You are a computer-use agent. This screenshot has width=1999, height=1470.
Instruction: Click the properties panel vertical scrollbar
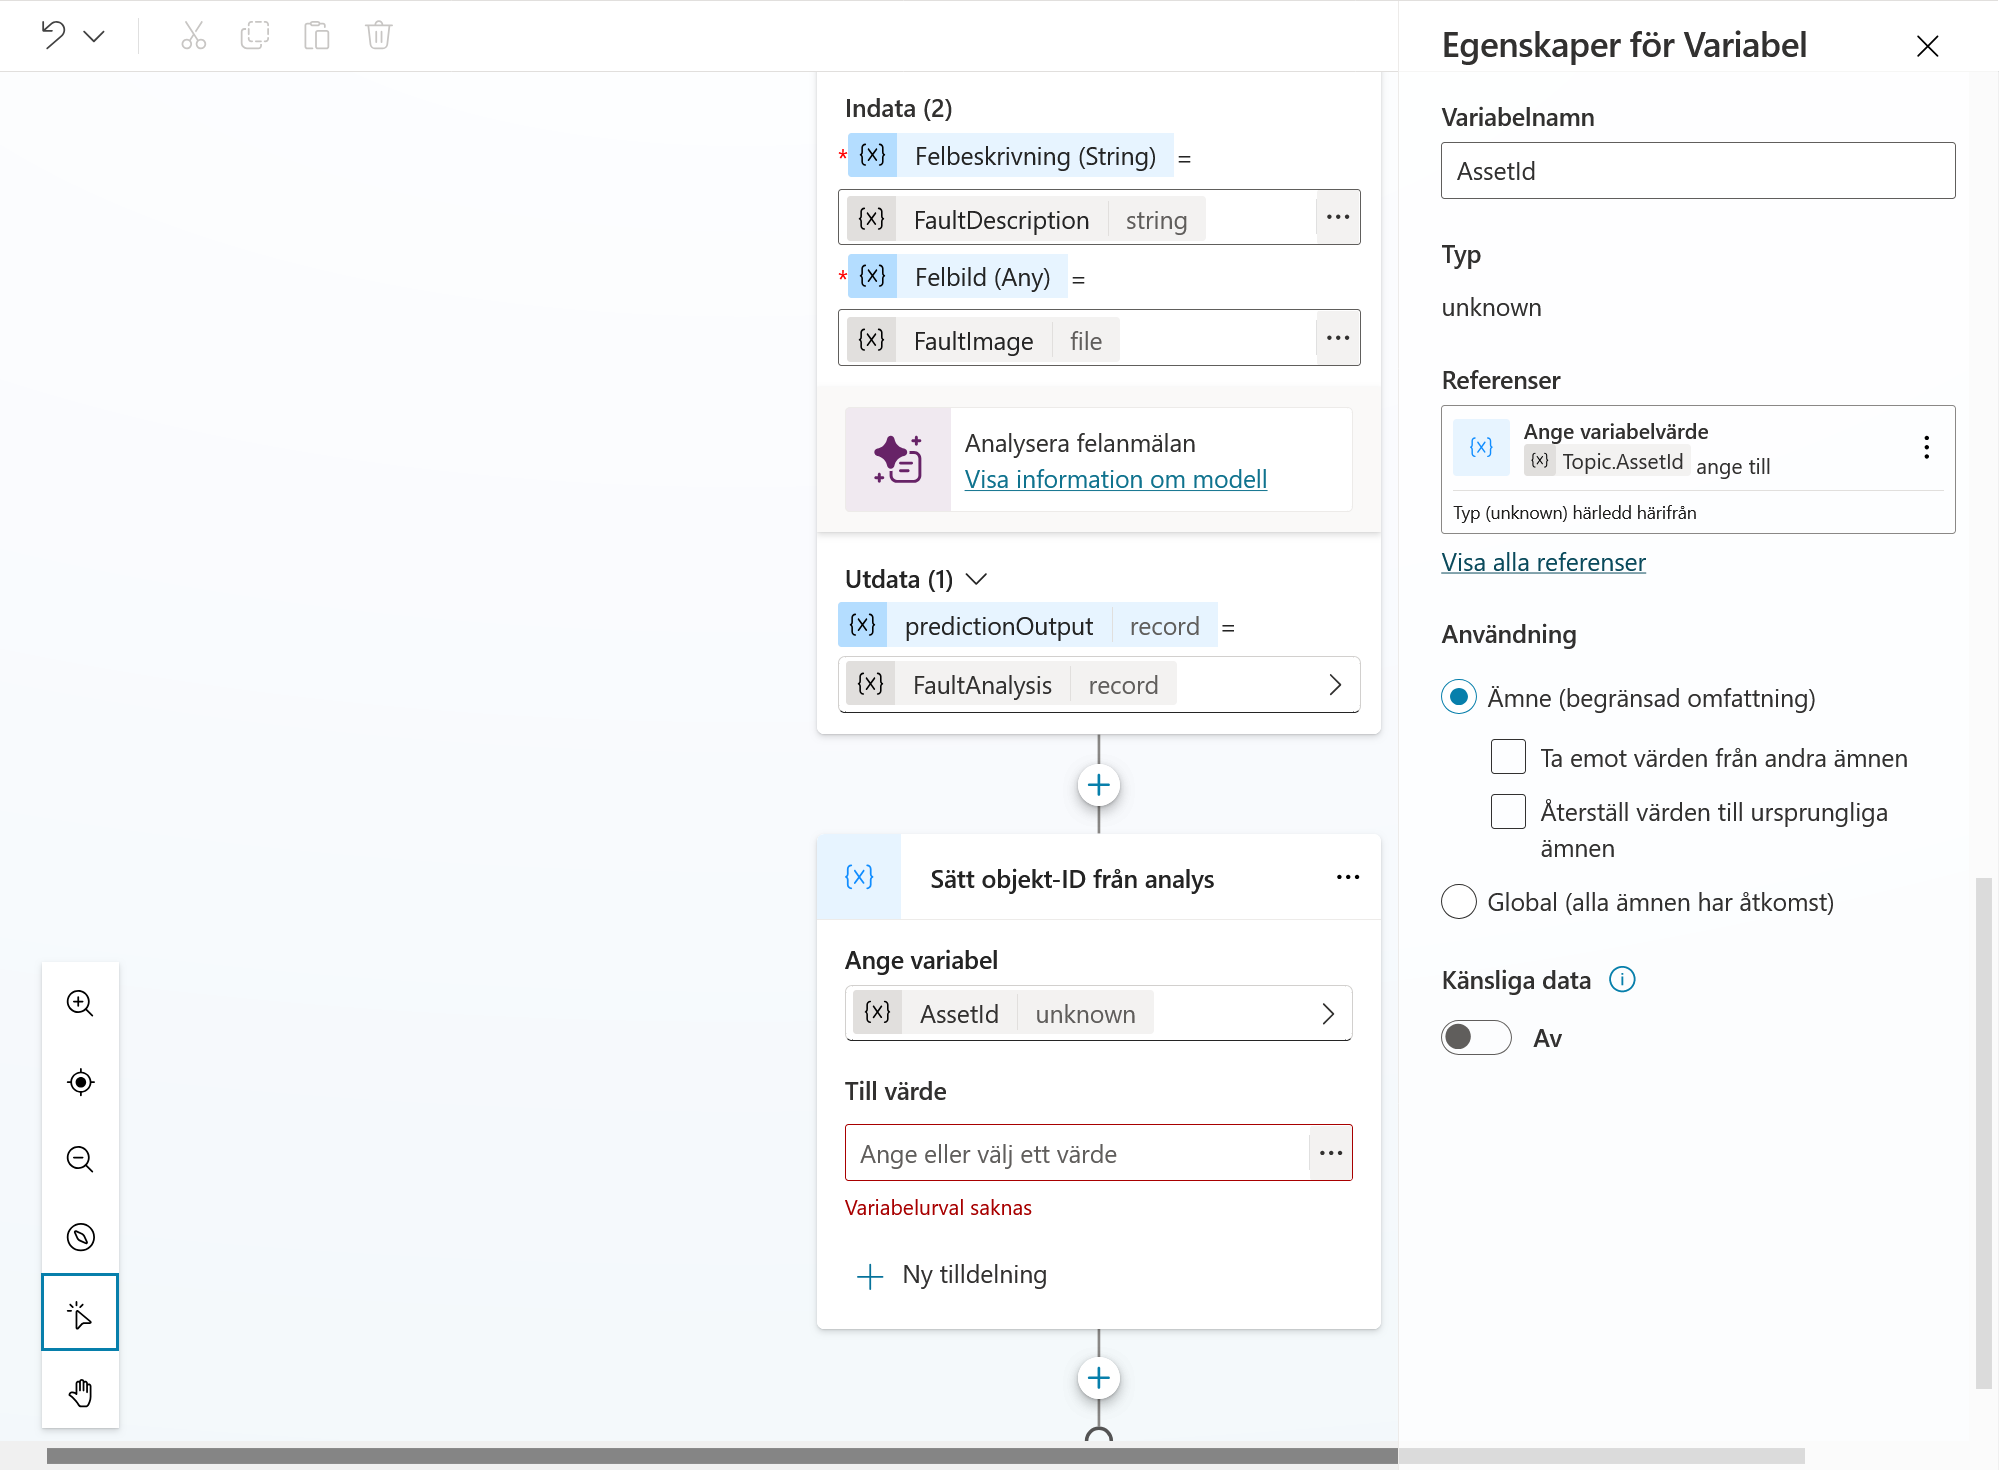coord(1983,1133)
